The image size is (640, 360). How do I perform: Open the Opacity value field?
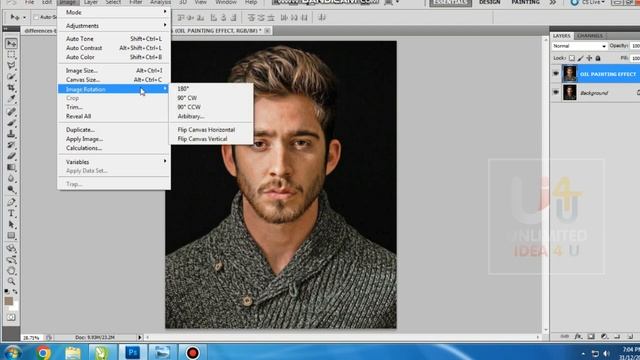click(635, 46)
